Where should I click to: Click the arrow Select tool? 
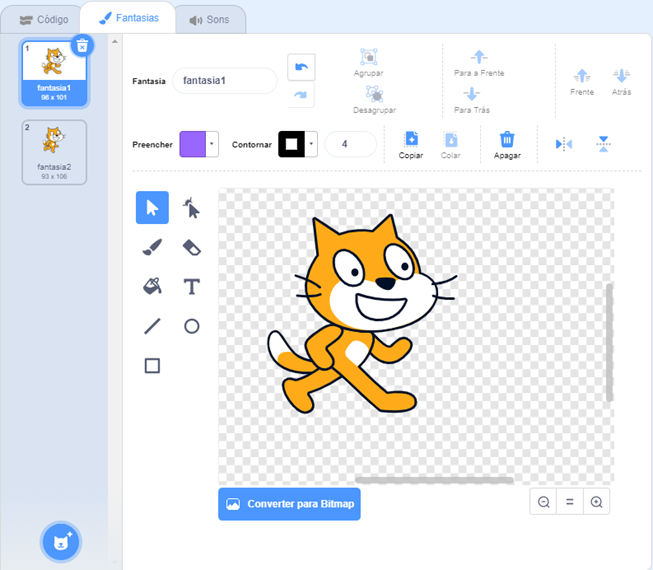point(152,208)
